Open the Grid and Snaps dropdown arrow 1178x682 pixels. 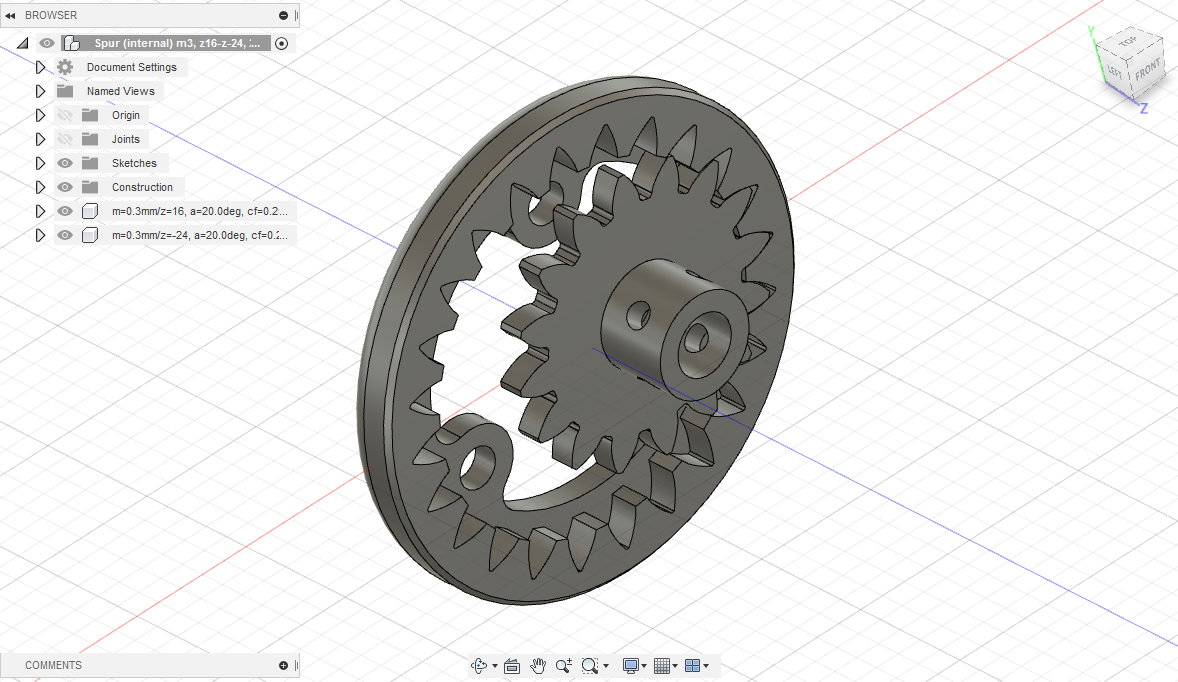[675, 666]
